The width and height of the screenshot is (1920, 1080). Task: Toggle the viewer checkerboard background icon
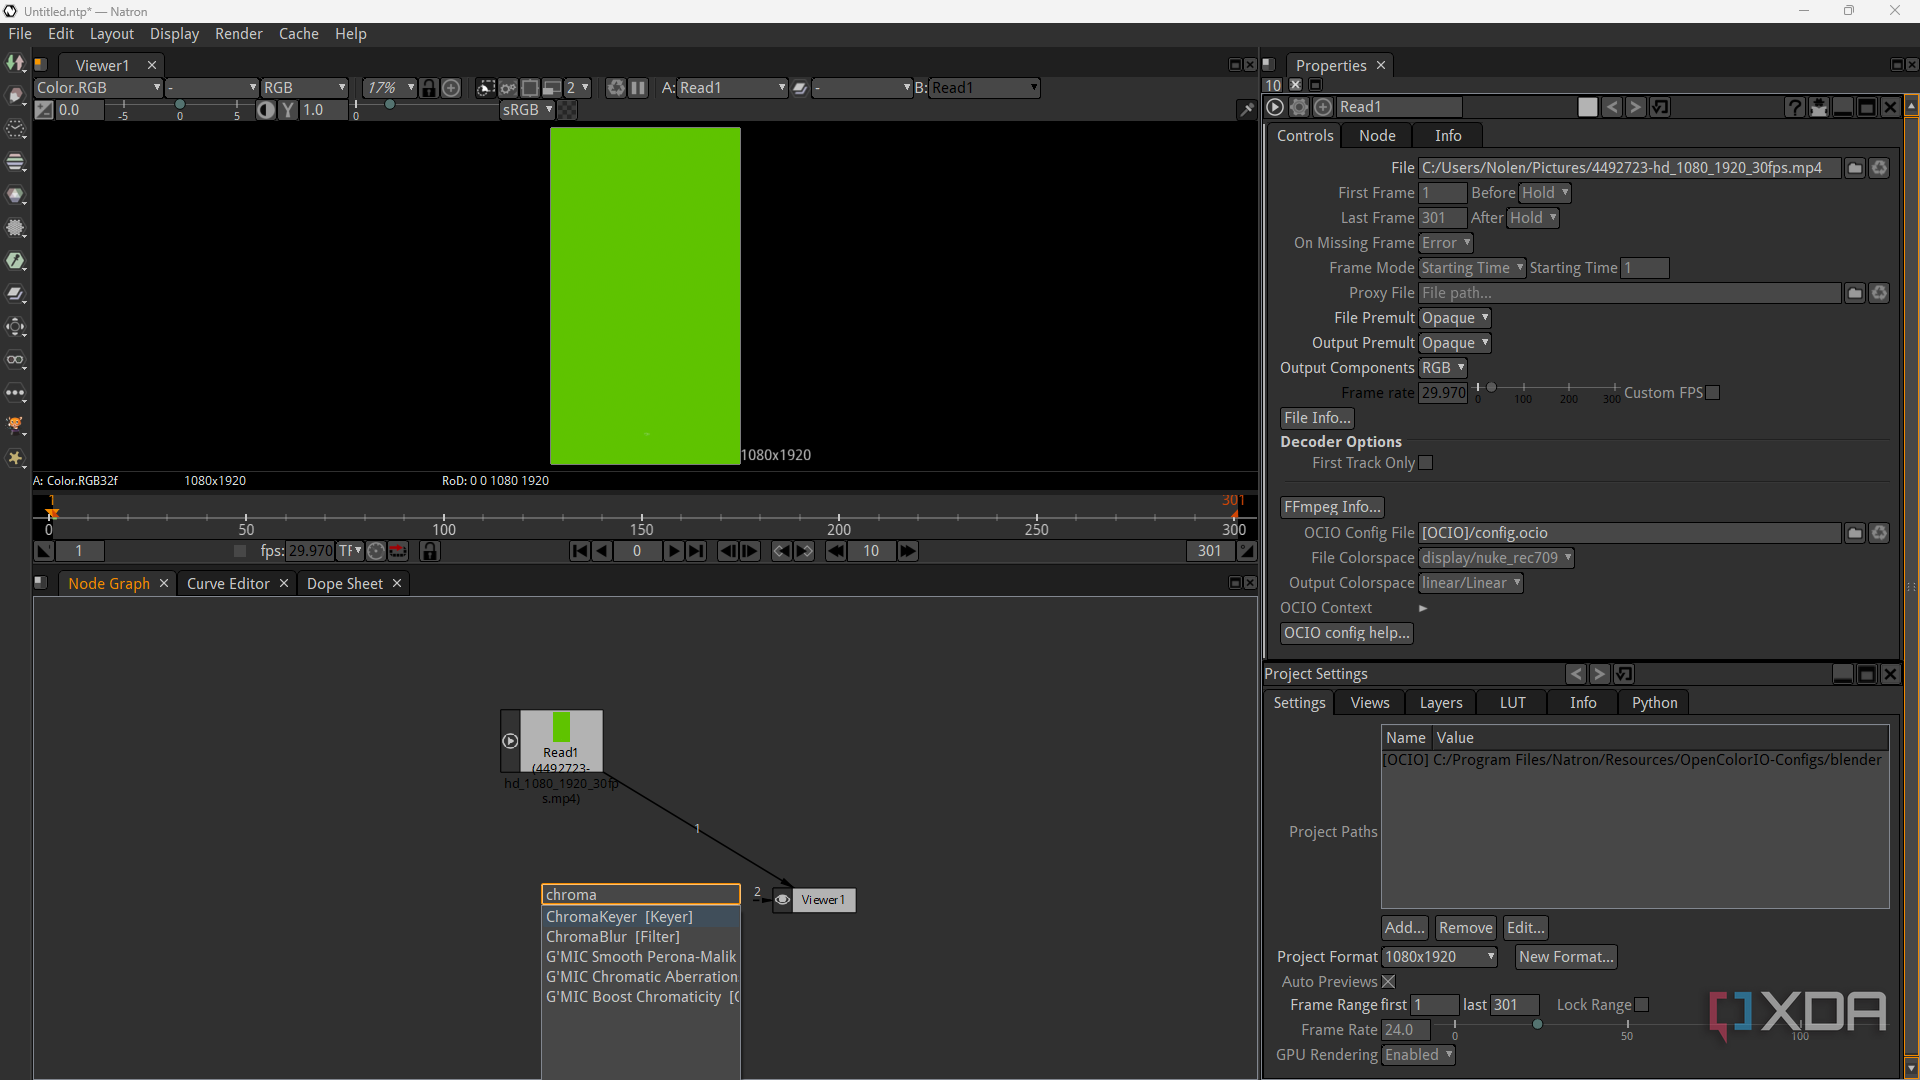567,110
